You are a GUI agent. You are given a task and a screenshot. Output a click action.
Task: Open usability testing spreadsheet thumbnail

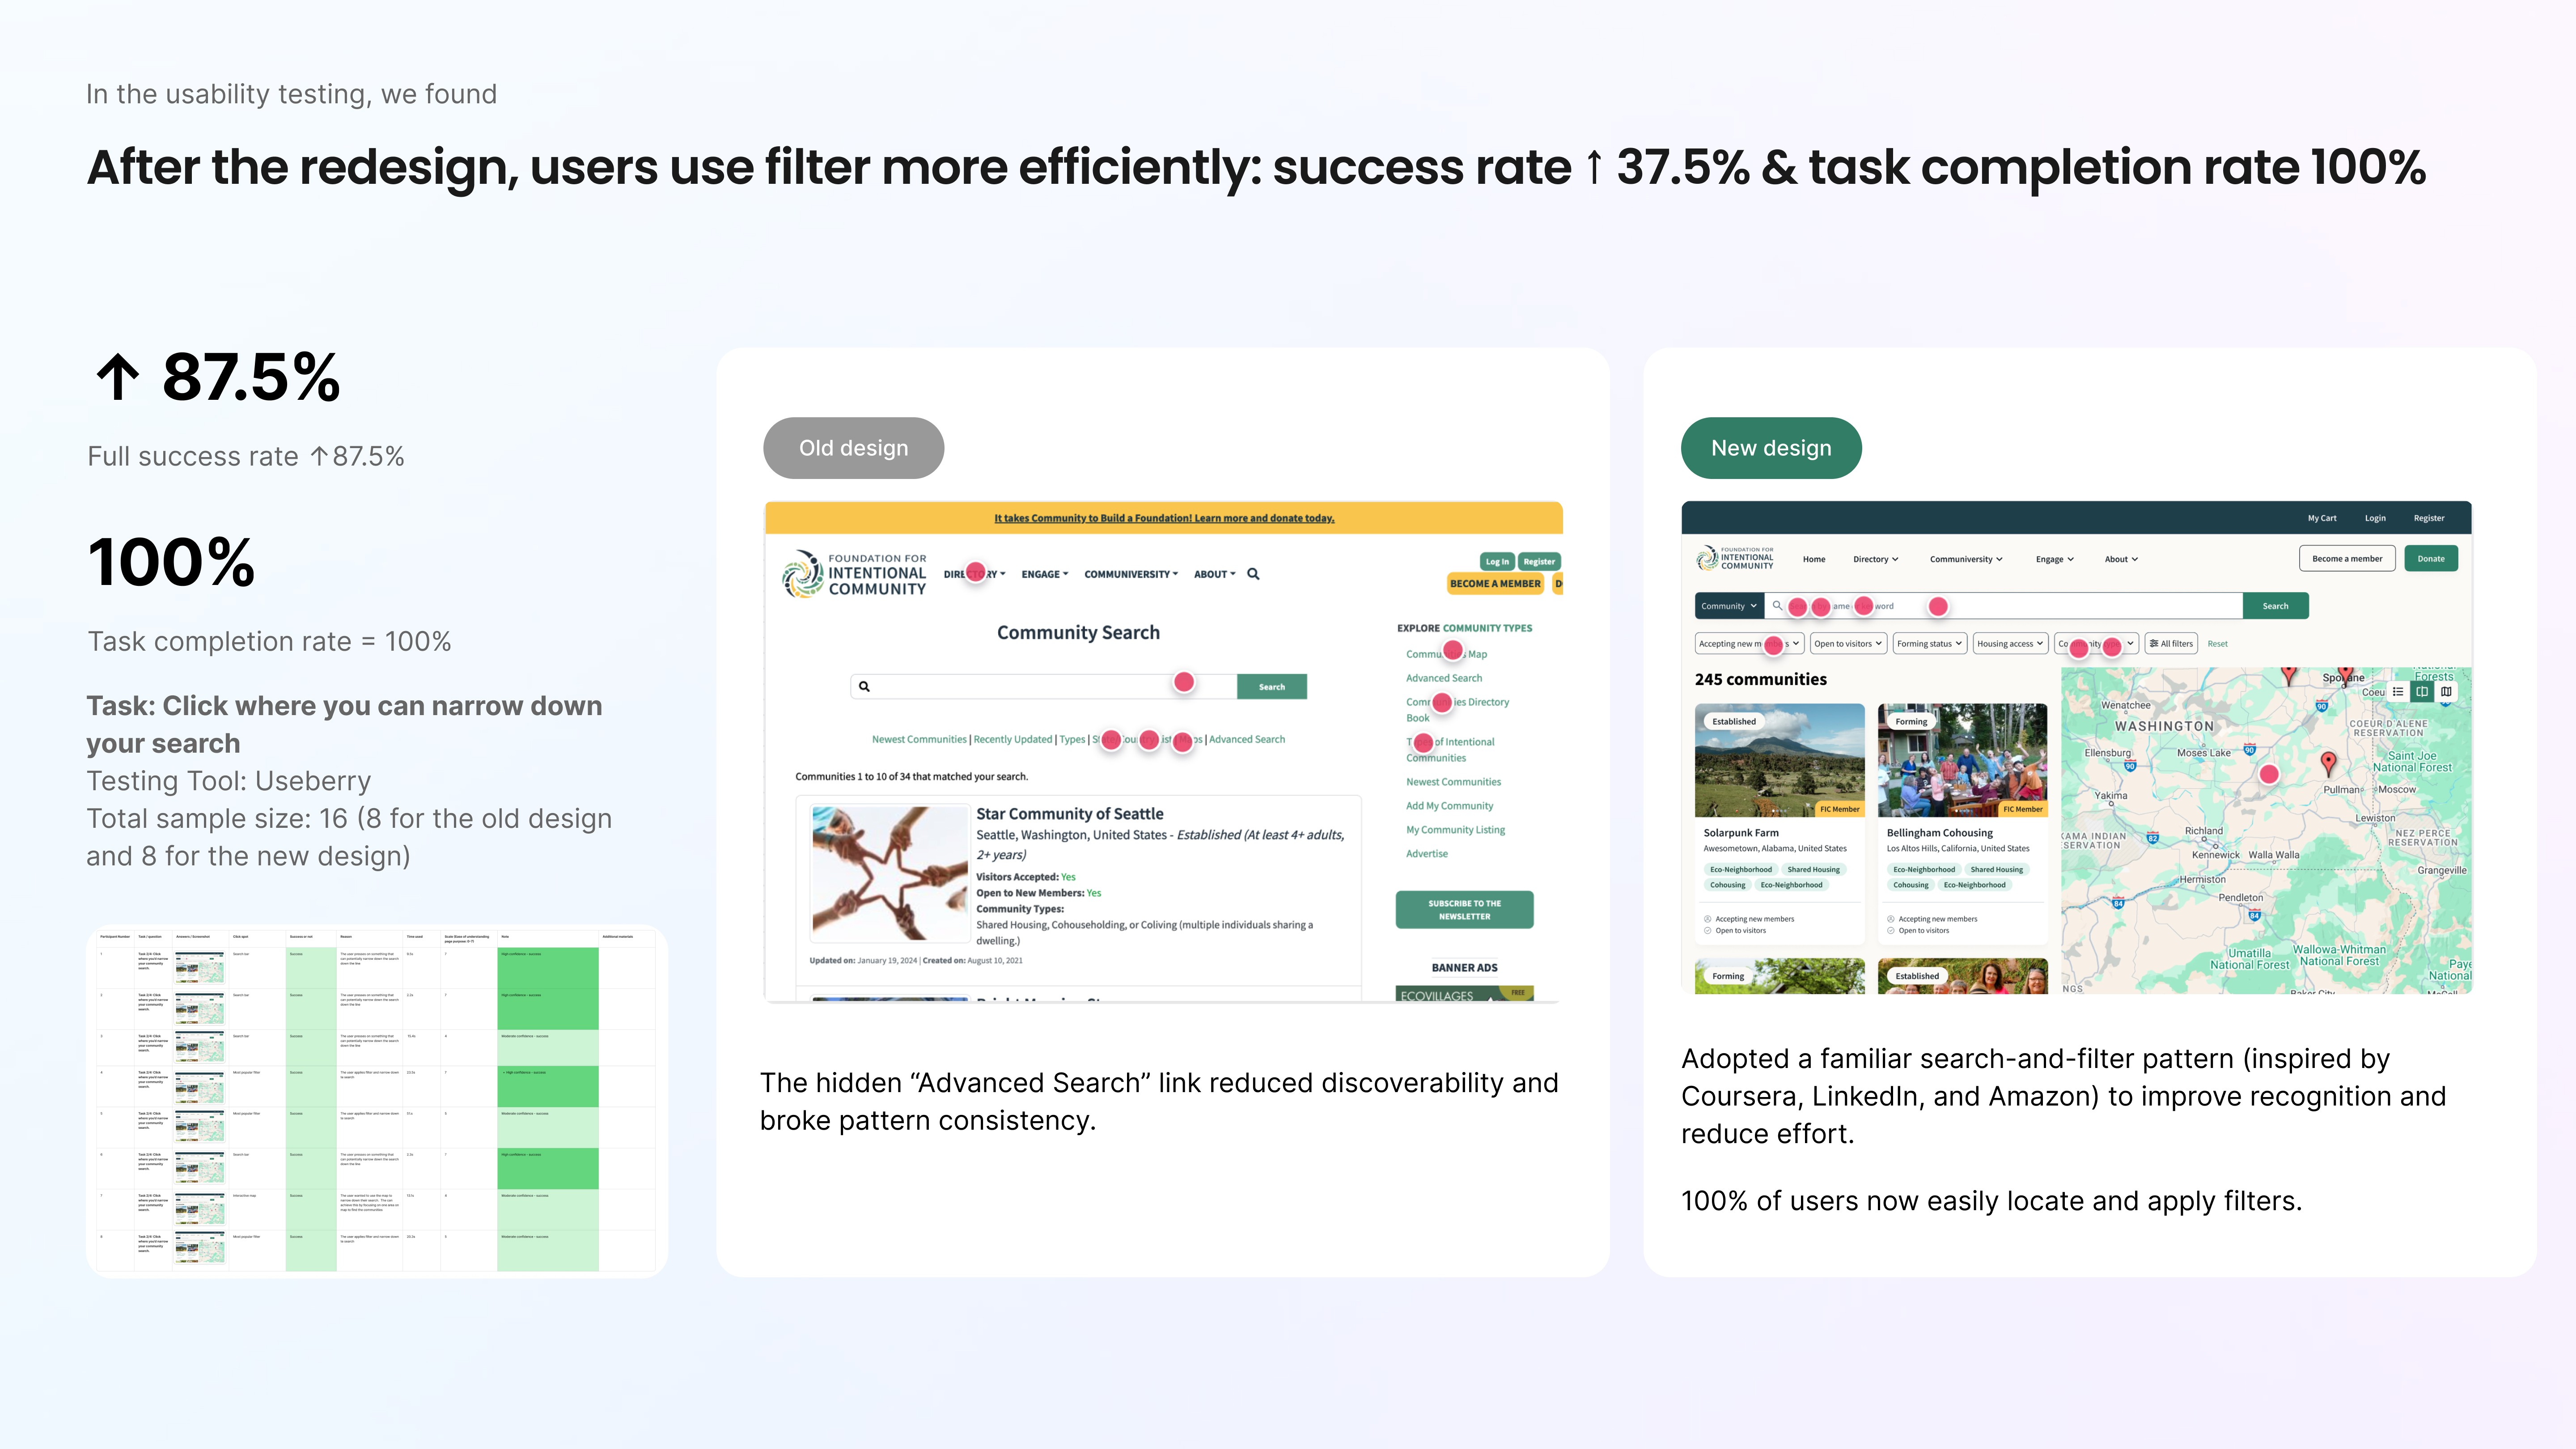tap(376, 1100)
